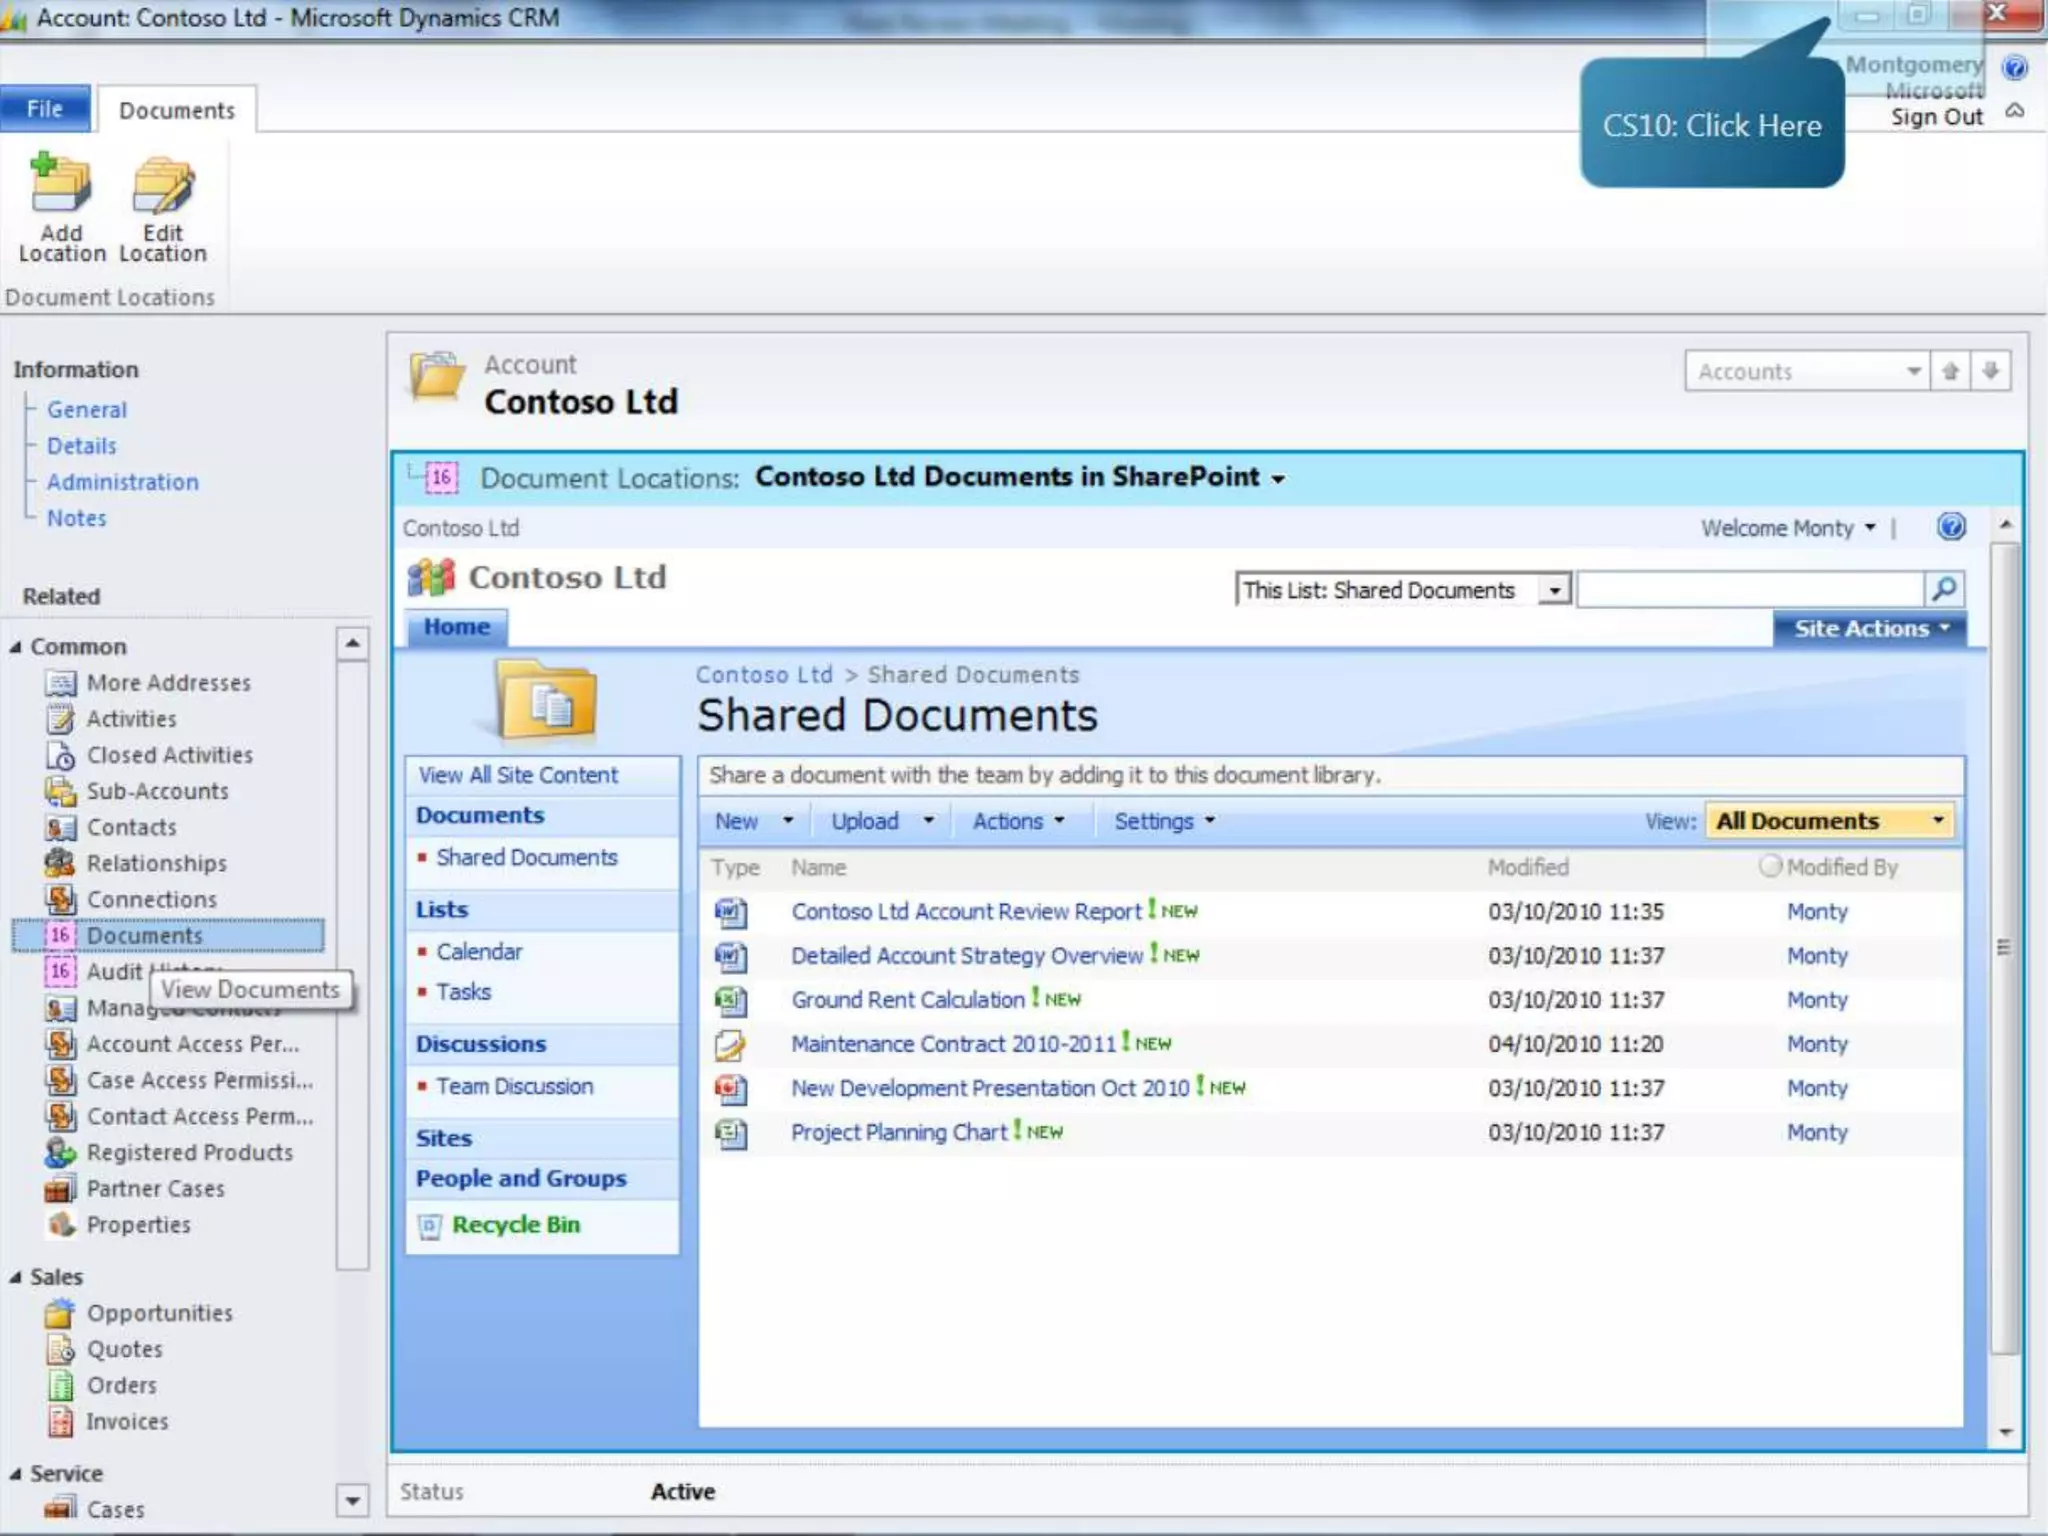The width and height of the screenshot is (2048, 1536).
Task: Open the File tab
Action: click(45, 109)
